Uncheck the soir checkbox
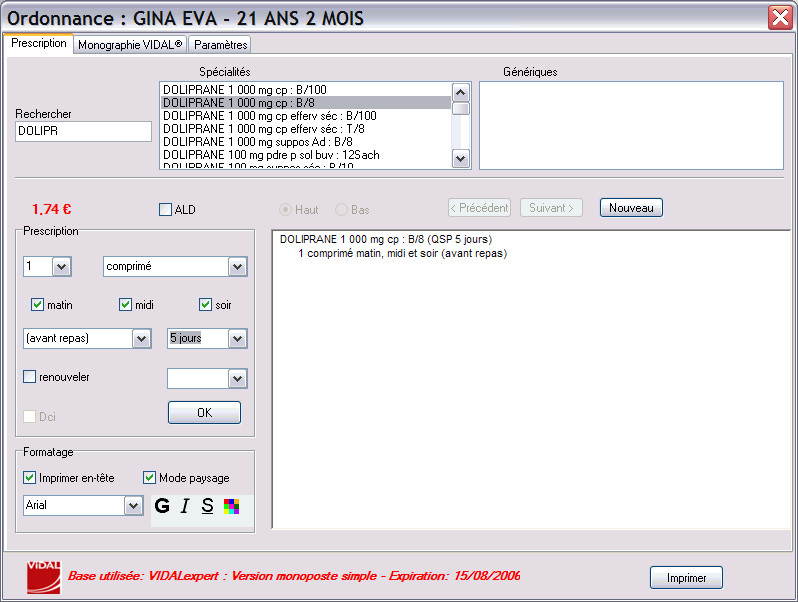Image resolution: width=798 pixels, height=602 pixels. tap(205, 305)
